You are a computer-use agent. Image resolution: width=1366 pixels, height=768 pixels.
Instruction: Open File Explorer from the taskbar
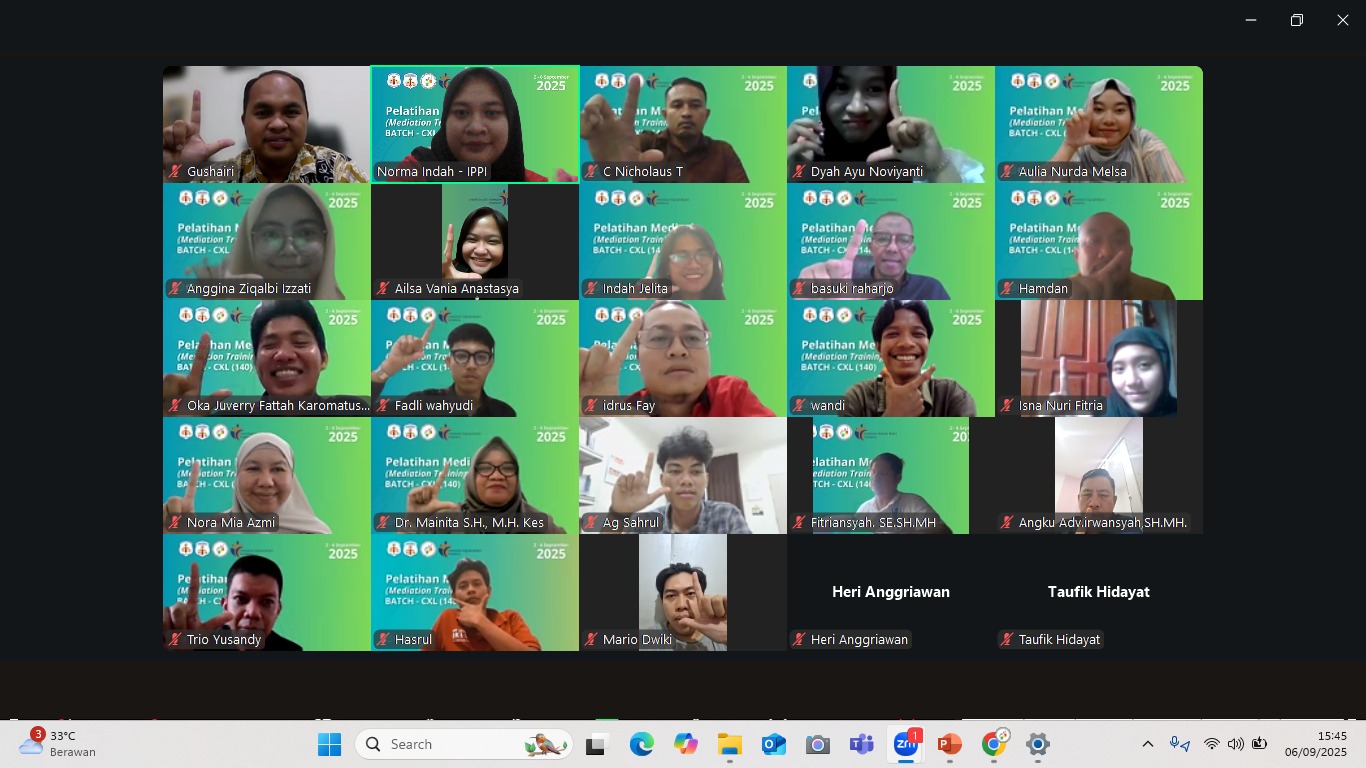(x=729, y=744)
